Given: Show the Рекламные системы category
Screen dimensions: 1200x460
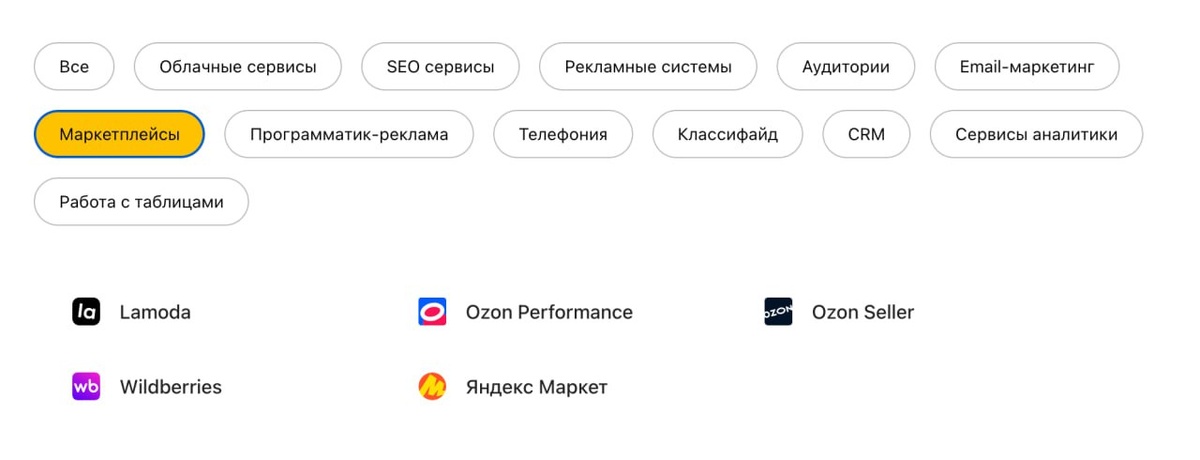Looking at the screenshot, I should click(x=648, y=67).
